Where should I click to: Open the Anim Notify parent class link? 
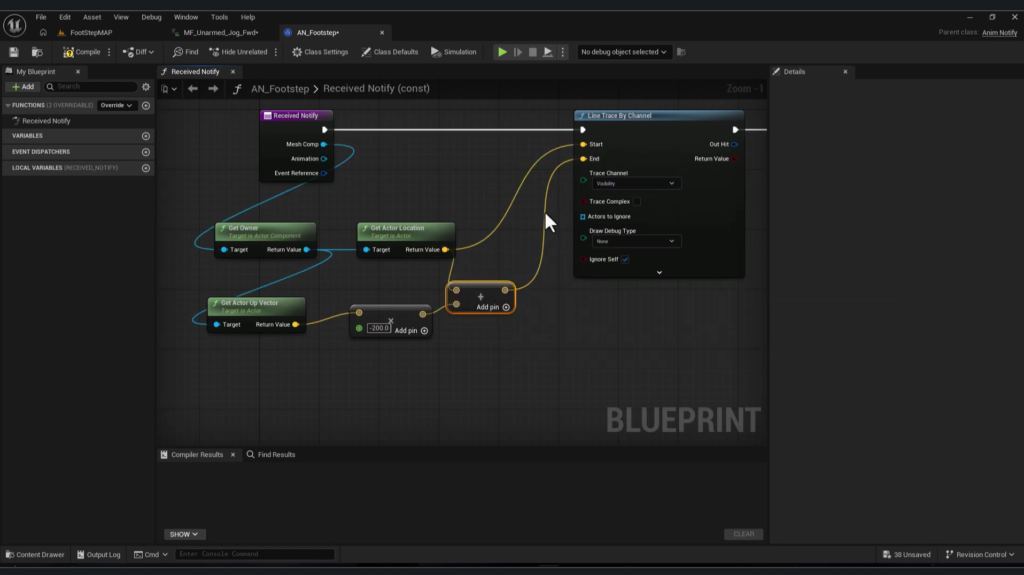(x=999, y=33)
